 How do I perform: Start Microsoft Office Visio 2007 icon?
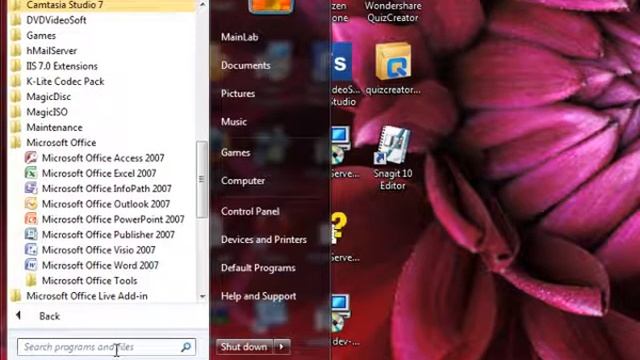point(31,250)
